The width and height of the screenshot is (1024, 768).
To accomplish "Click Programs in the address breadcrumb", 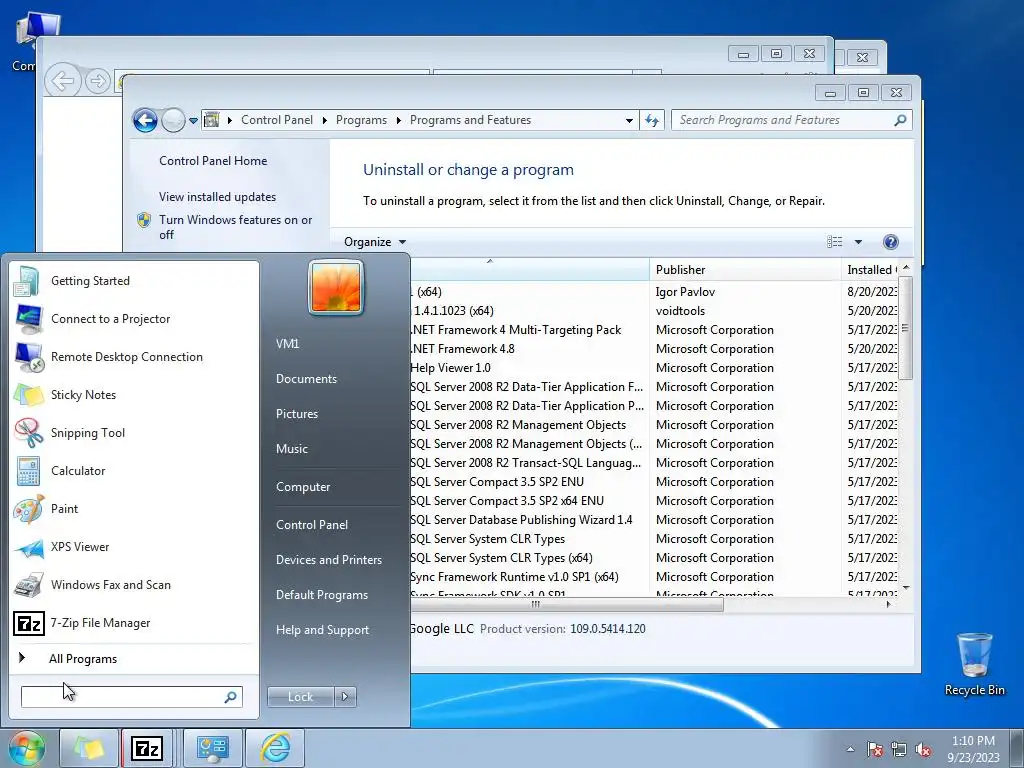I will pos(361,120).
